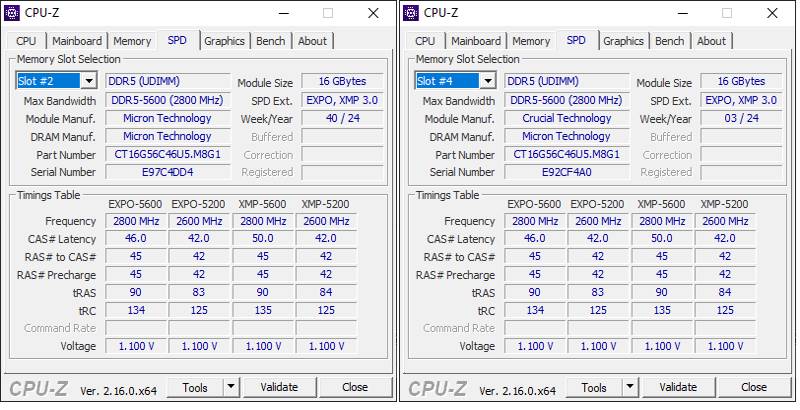Click Serial Number field E92CF4A0
The image size is (800, 410).
(x=566, y=172)
